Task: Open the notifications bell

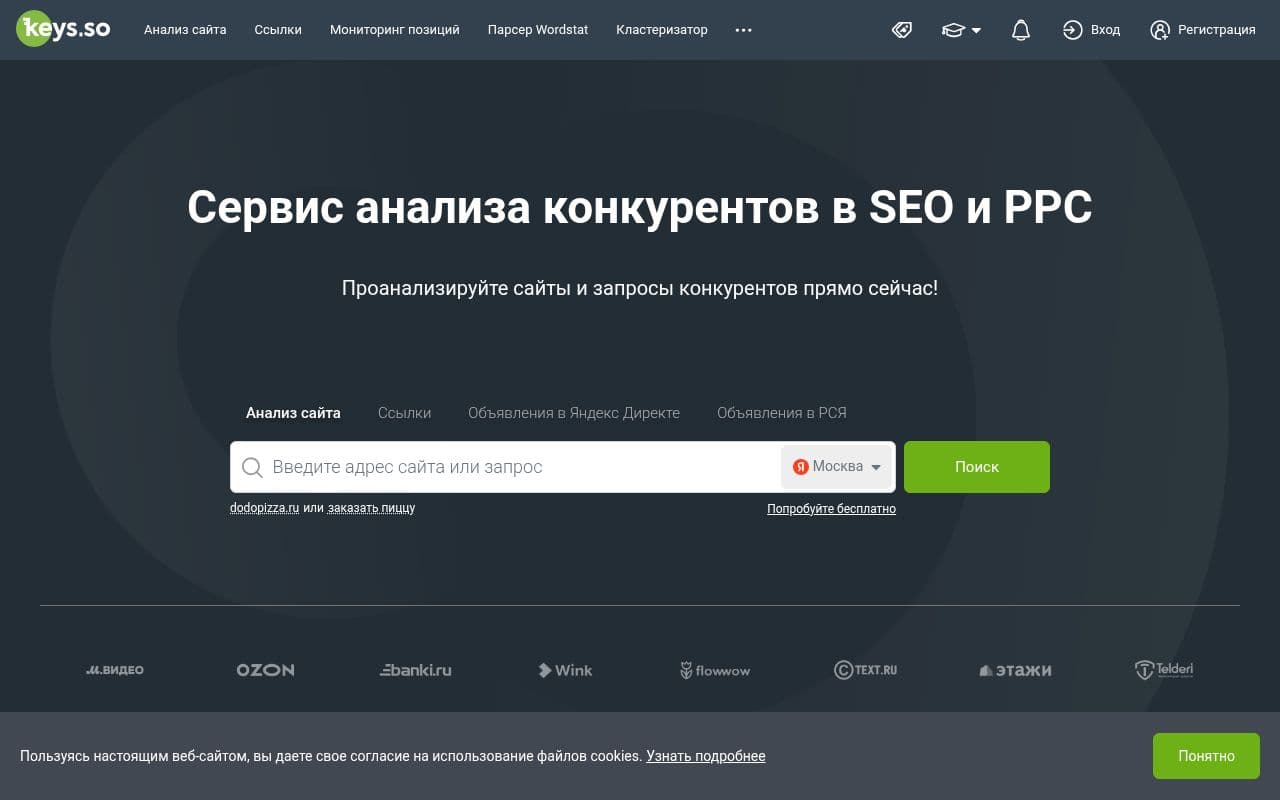Action: (x=1020, y=30)
